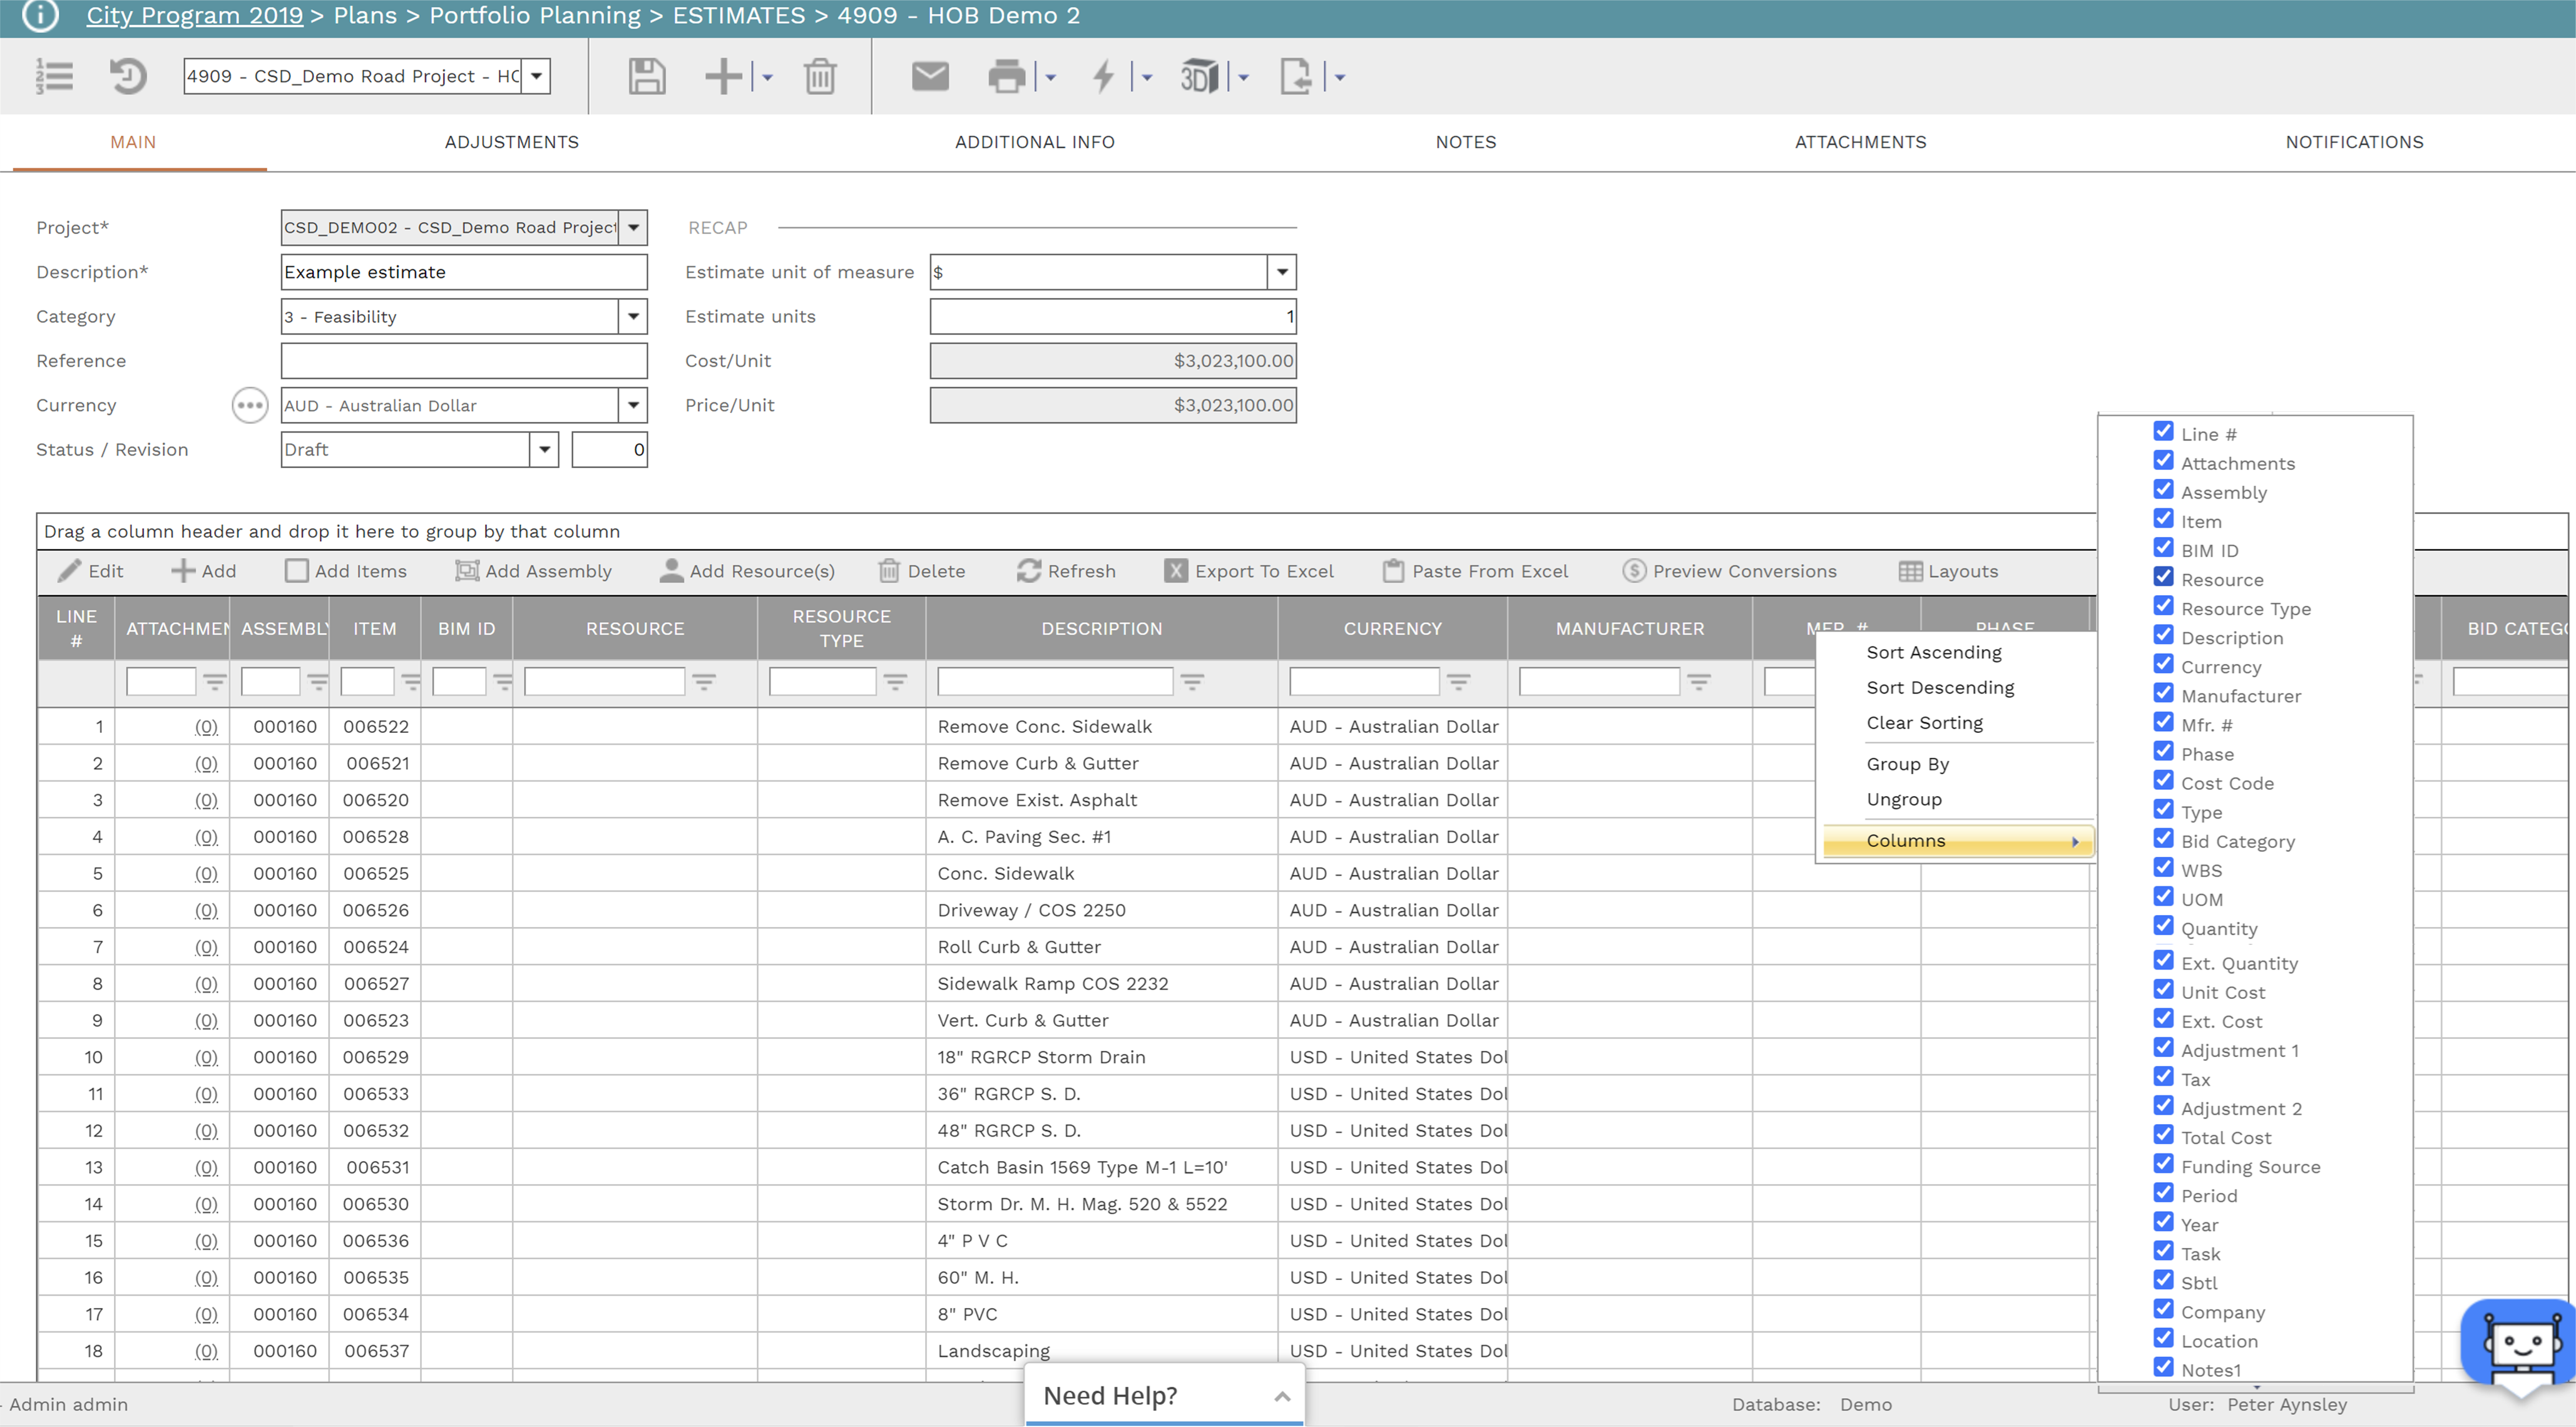Click the Add Items grid button

pyautogui.click(x=346, y=571)
